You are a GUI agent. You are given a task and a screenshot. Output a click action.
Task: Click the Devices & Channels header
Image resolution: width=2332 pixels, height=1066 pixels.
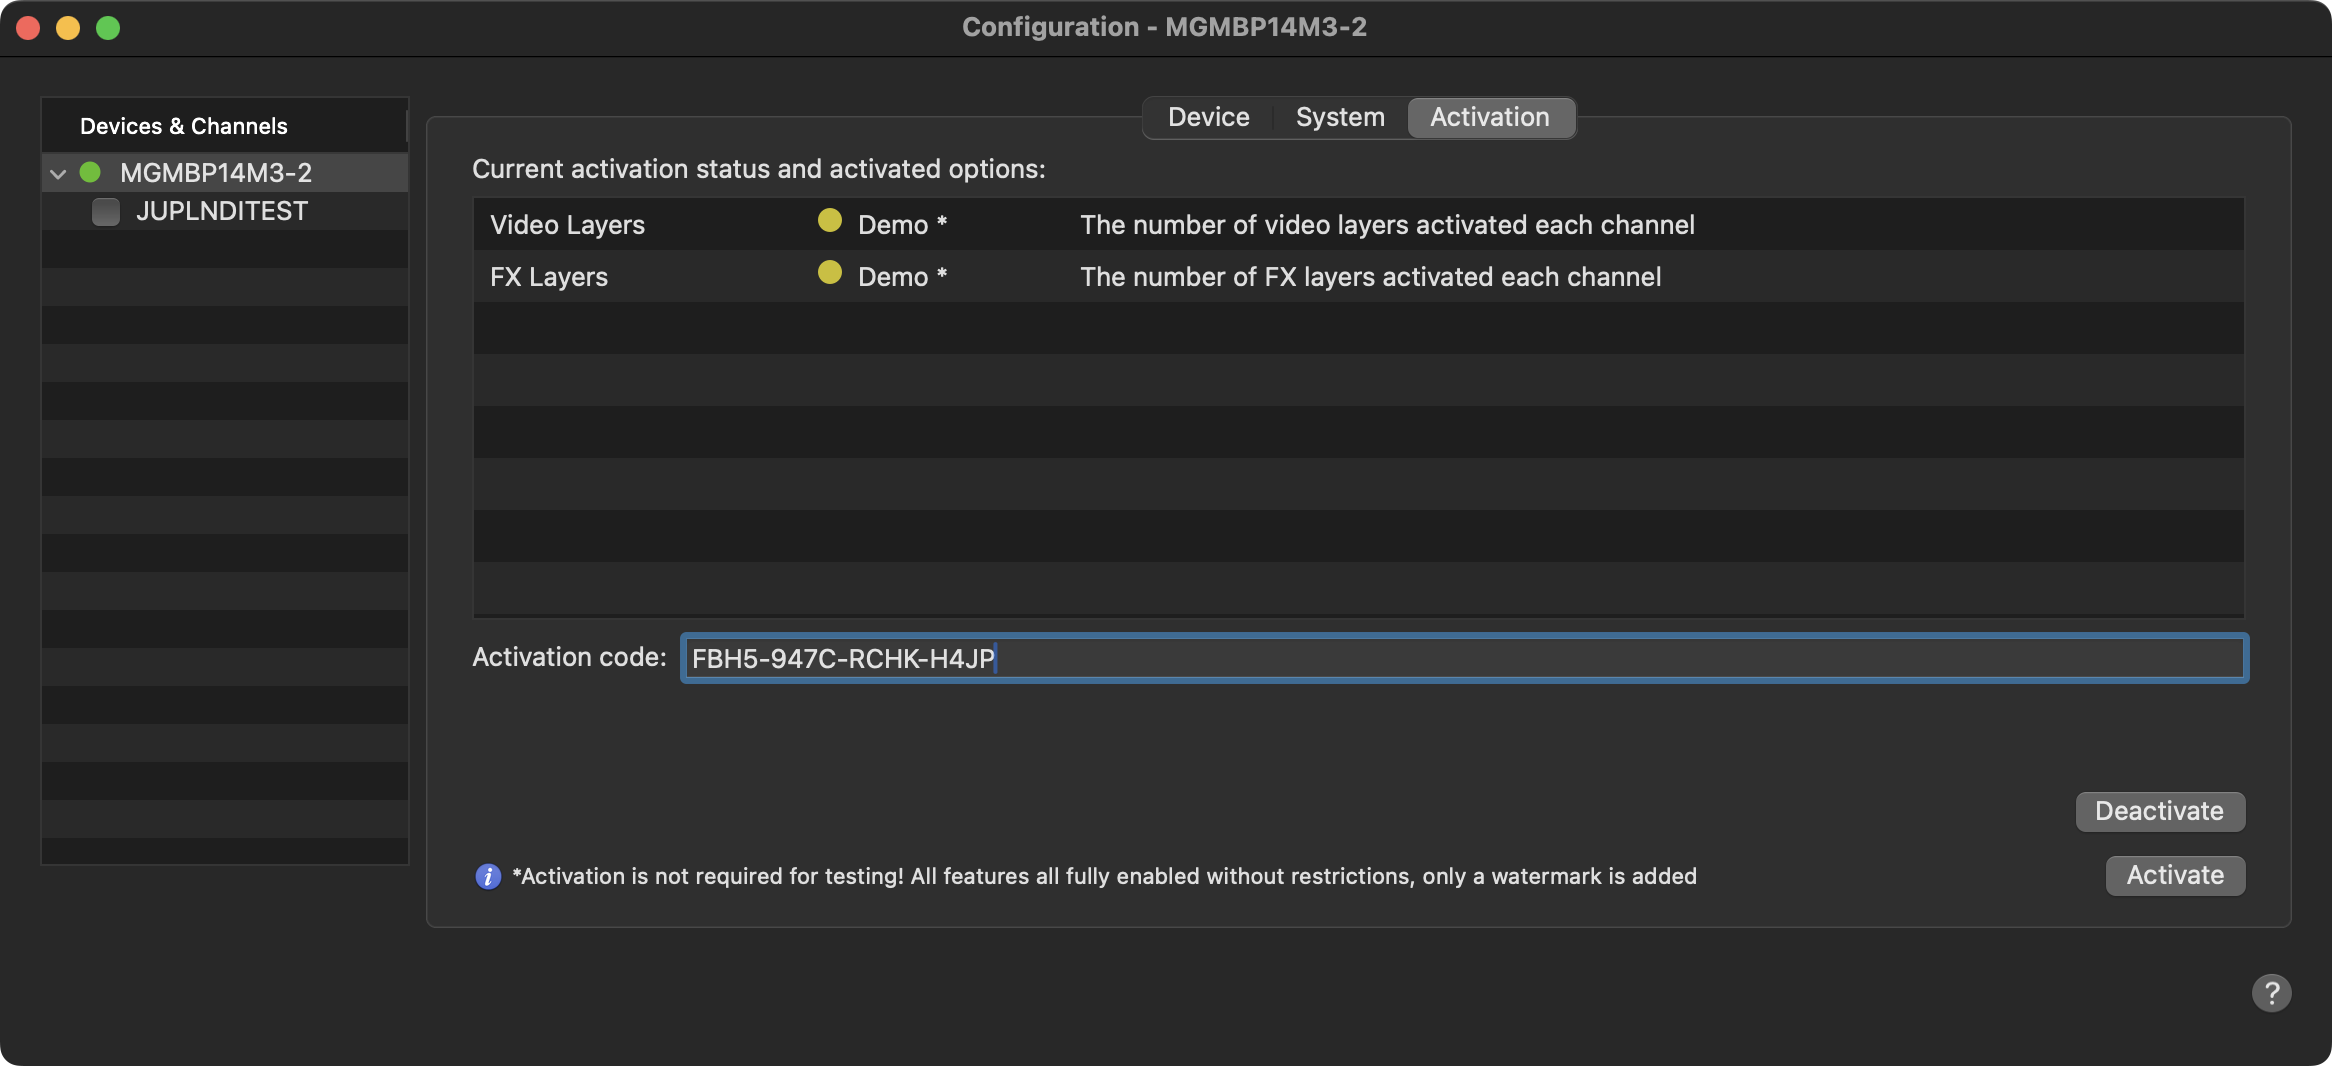184,126
